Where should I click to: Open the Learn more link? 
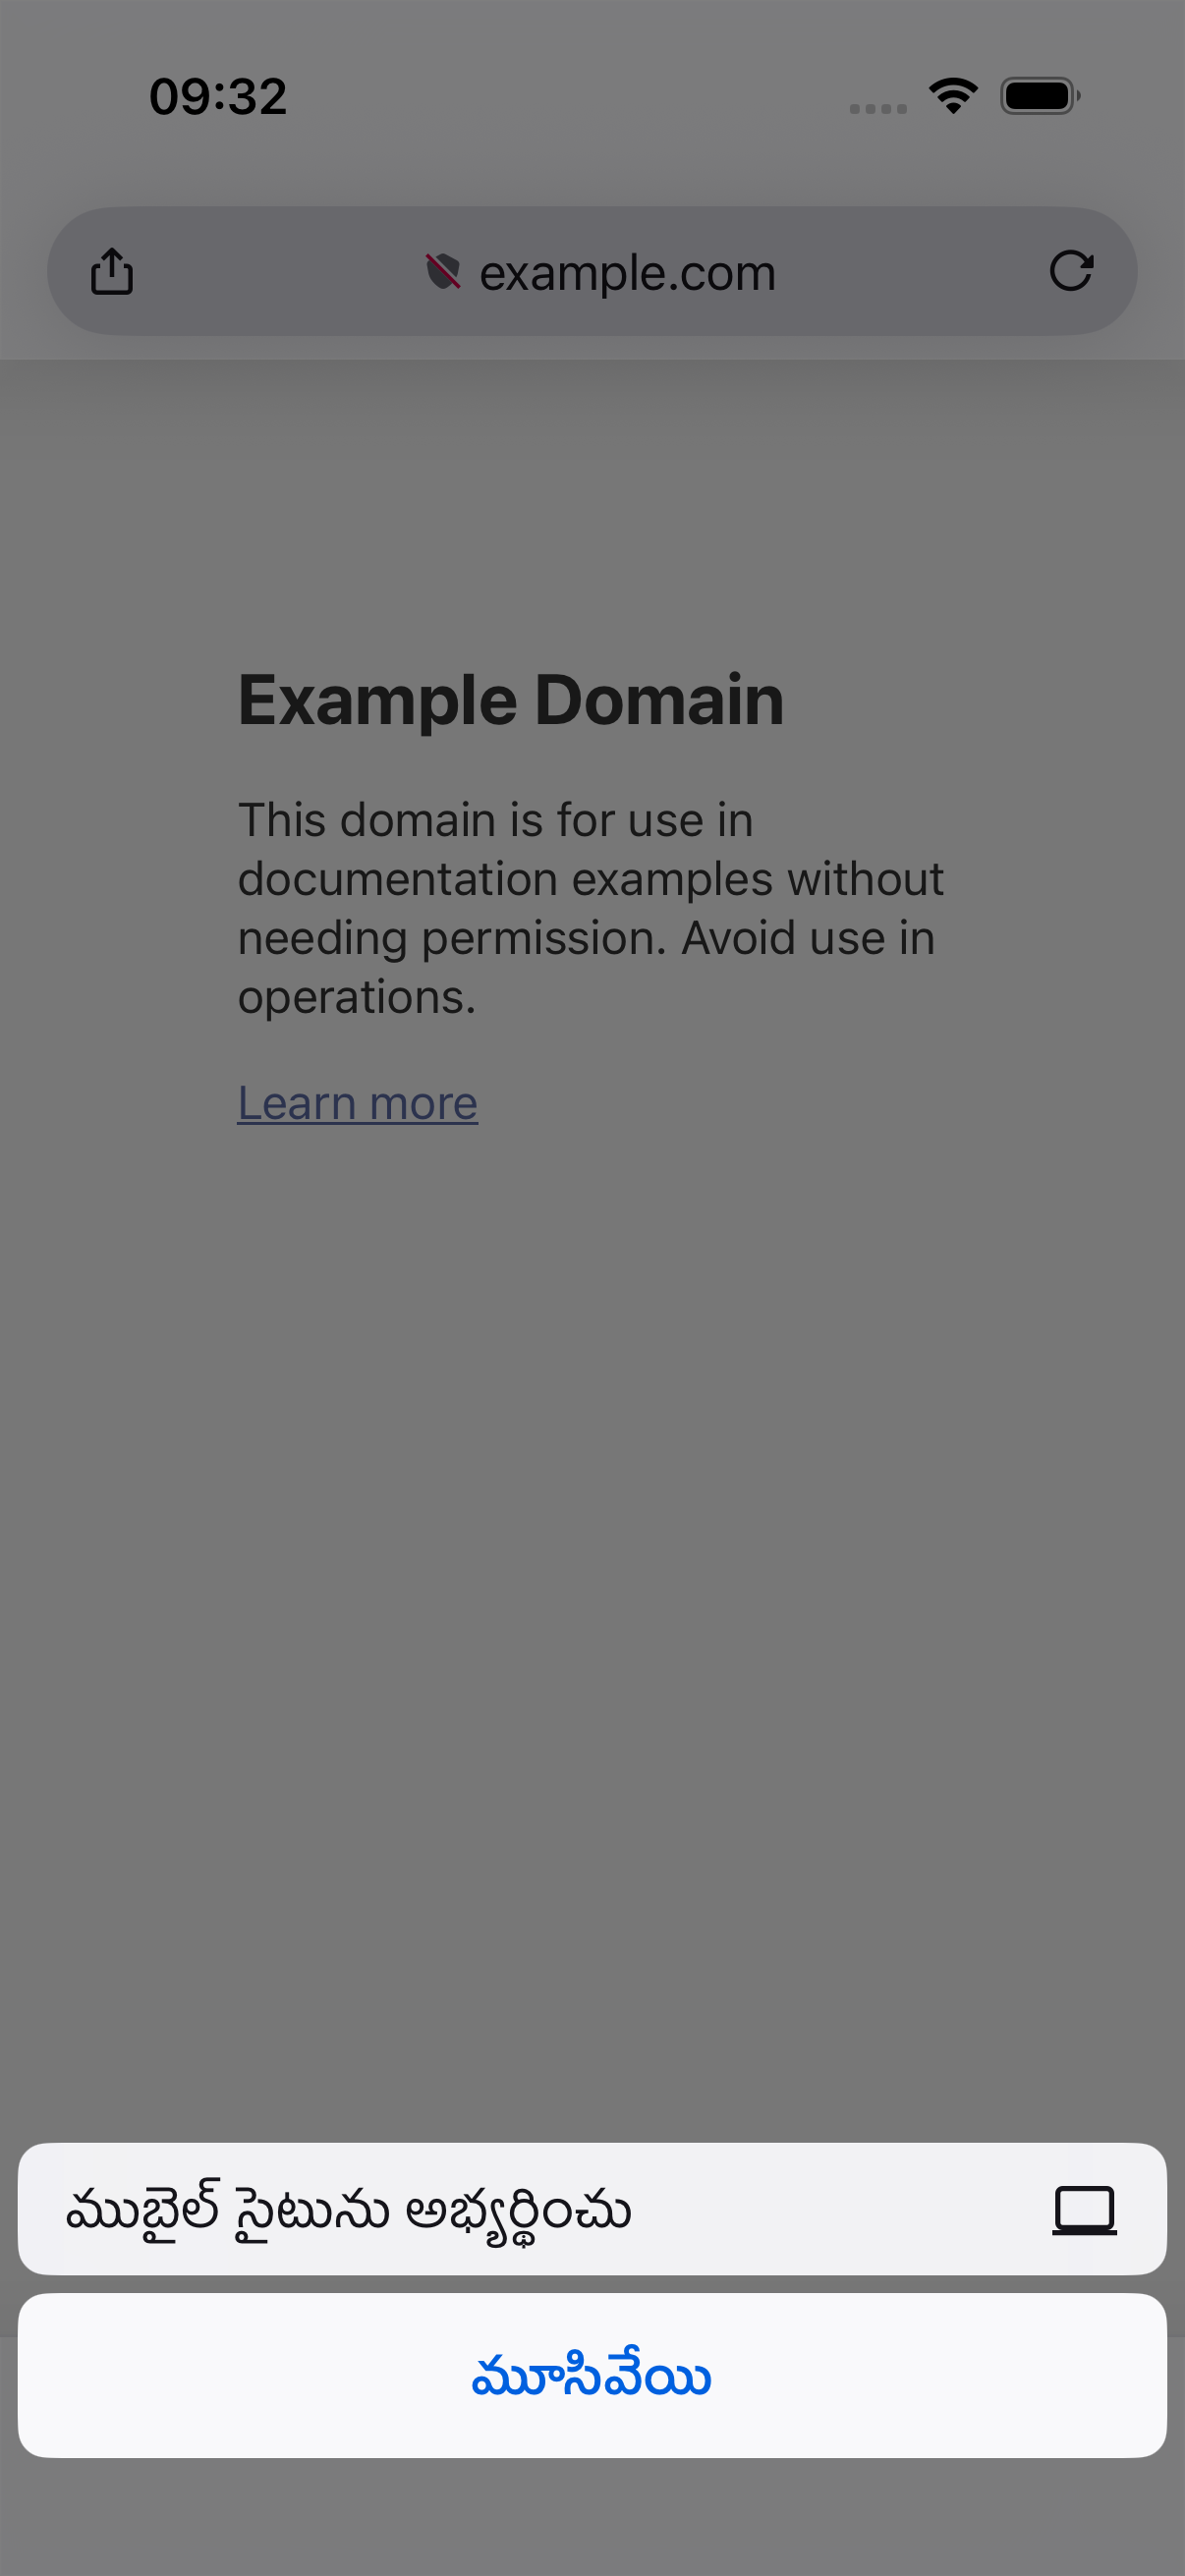click(357, 1103)
